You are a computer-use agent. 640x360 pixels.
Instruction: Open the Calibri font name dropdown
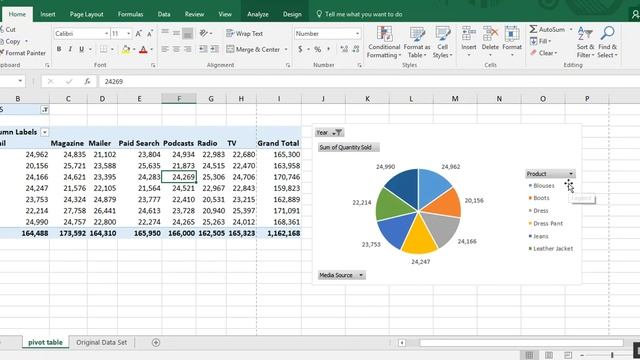[x=106, y=33]
